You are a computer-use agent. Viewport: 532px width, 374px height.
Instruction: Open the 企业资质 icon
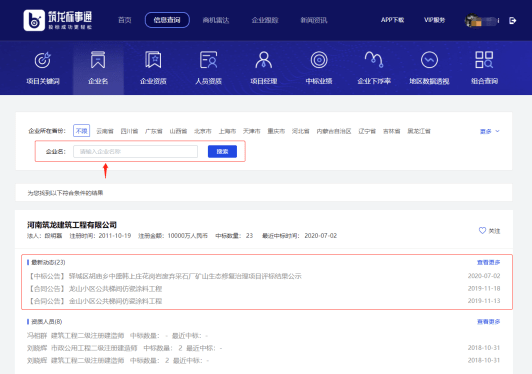153,60
